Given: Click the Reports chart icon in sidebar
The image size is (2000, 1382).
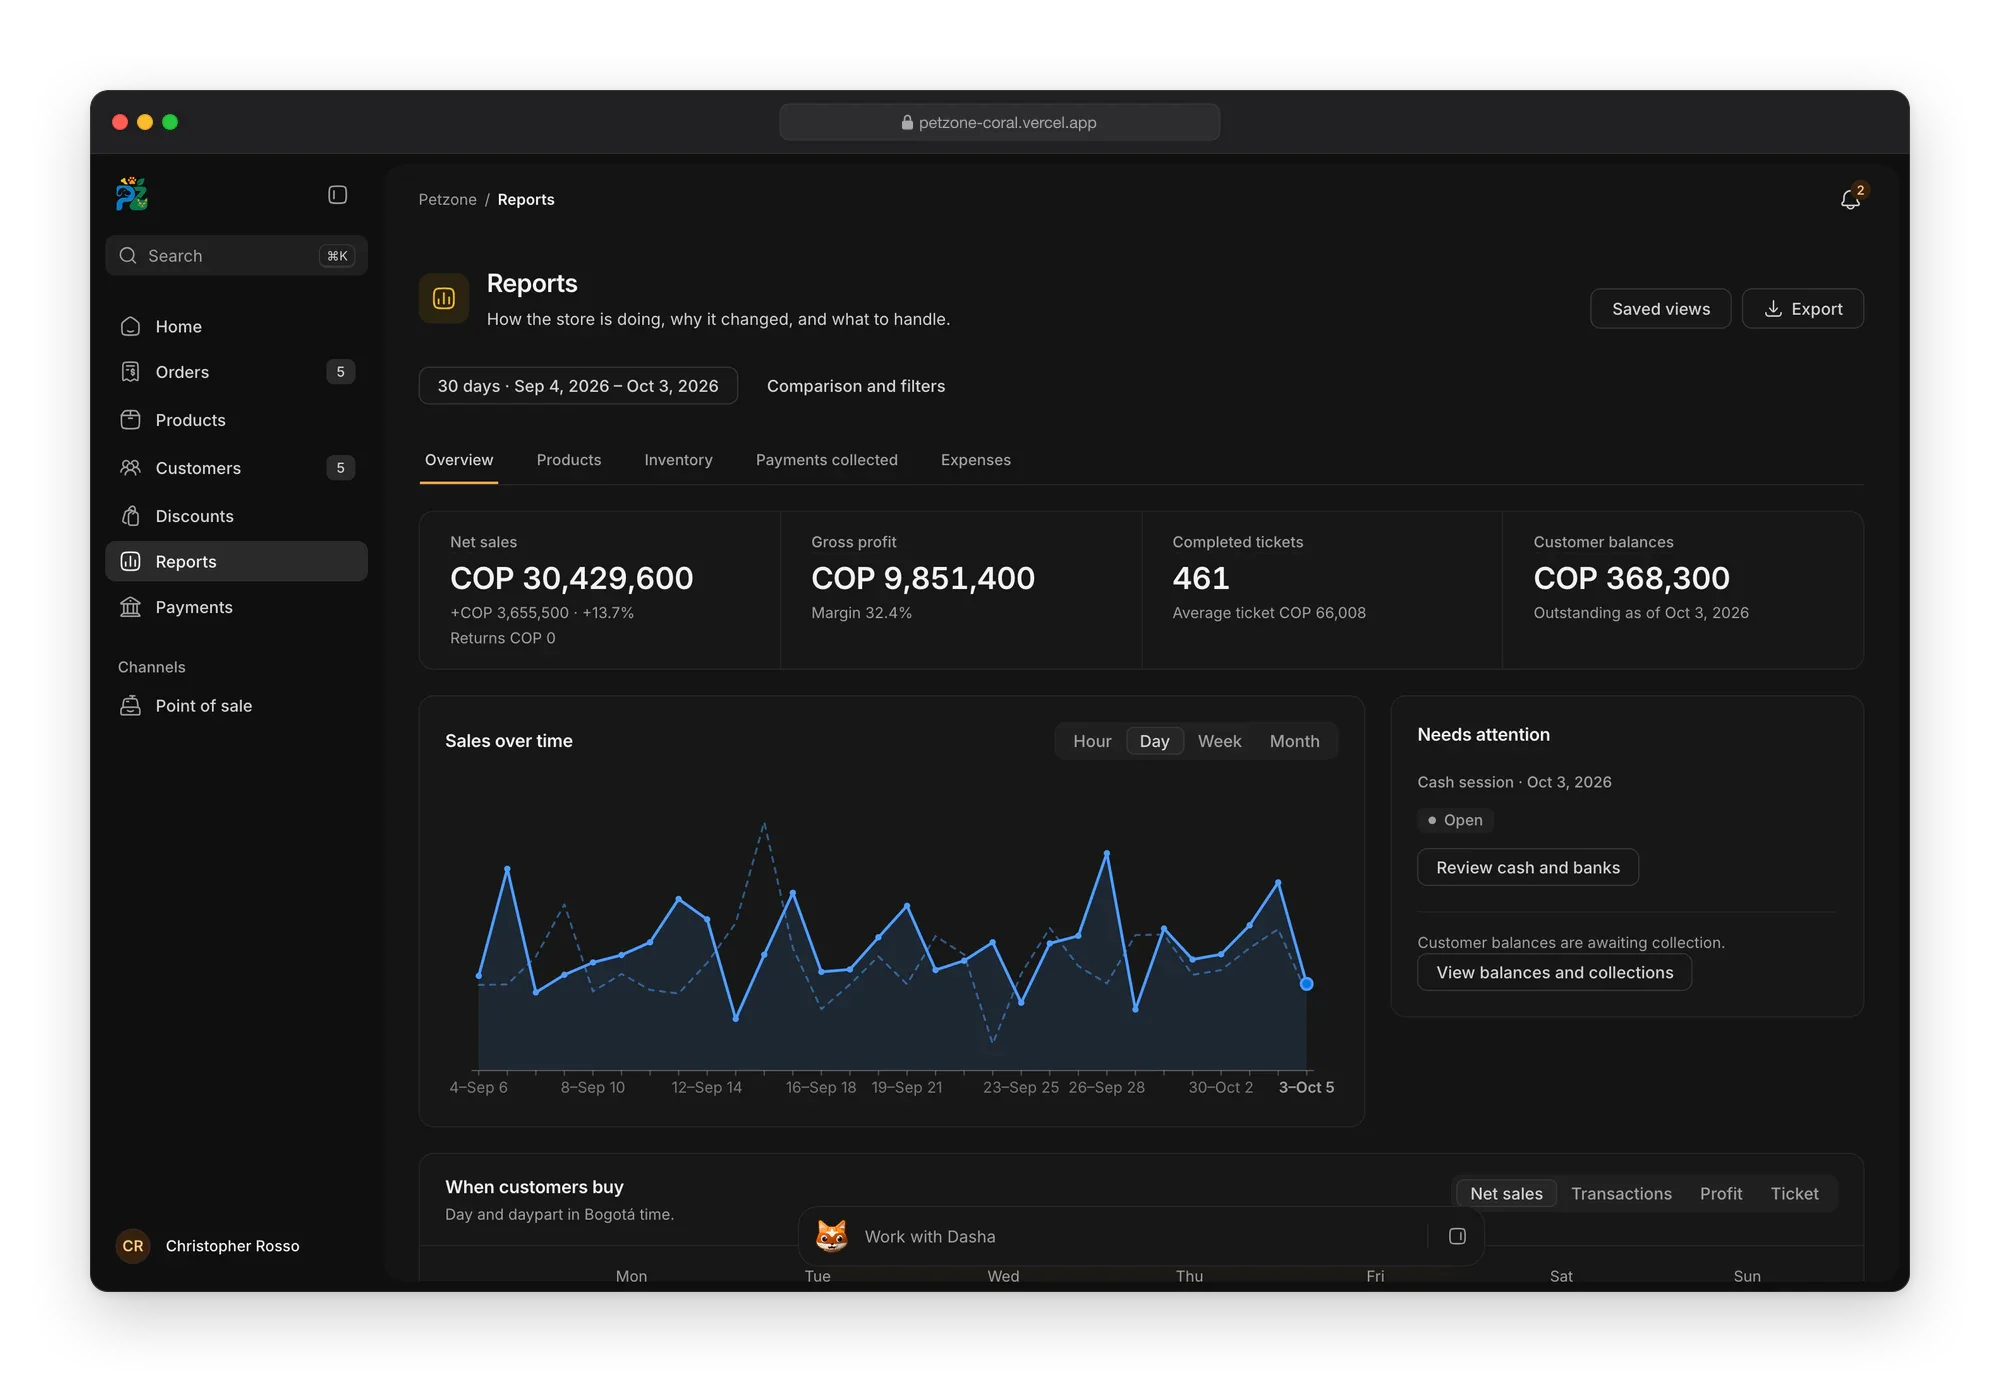Looking at the screenshot, I should [x=130, y=562].
